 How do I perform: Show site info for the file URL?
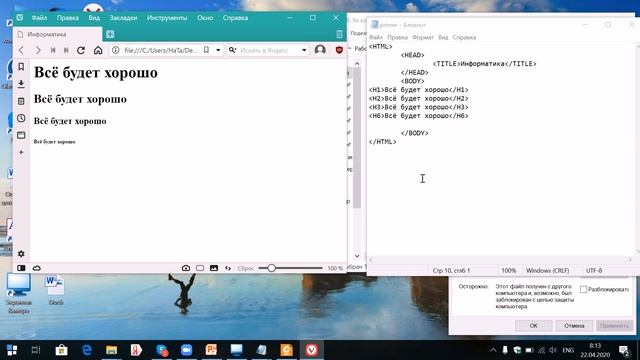[116, 50]
